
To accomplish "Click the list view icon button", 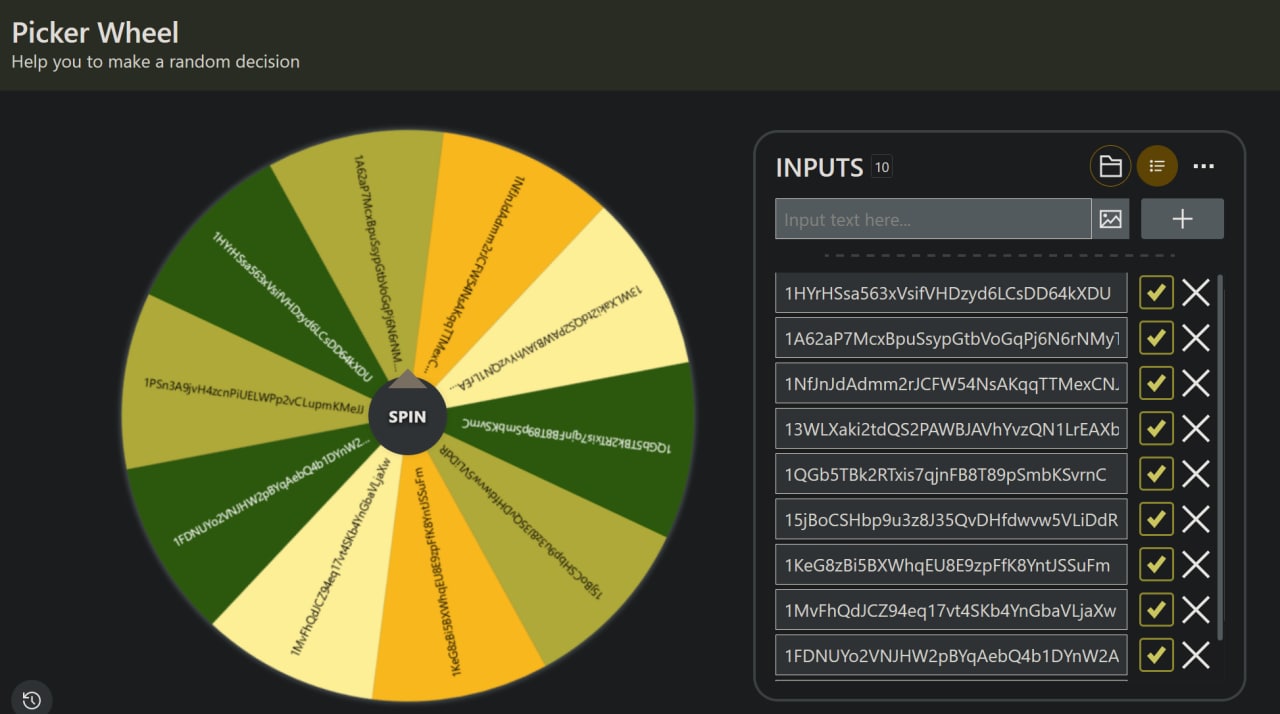I will coord(1157,166).
